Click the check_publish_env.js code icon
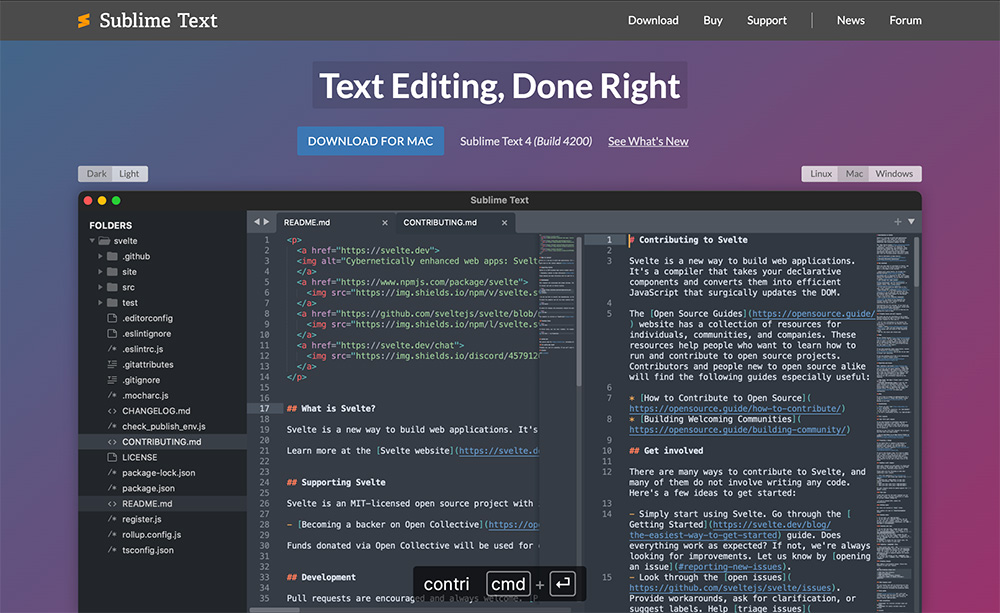This screenshot has height=613, width=1000. 112,426
